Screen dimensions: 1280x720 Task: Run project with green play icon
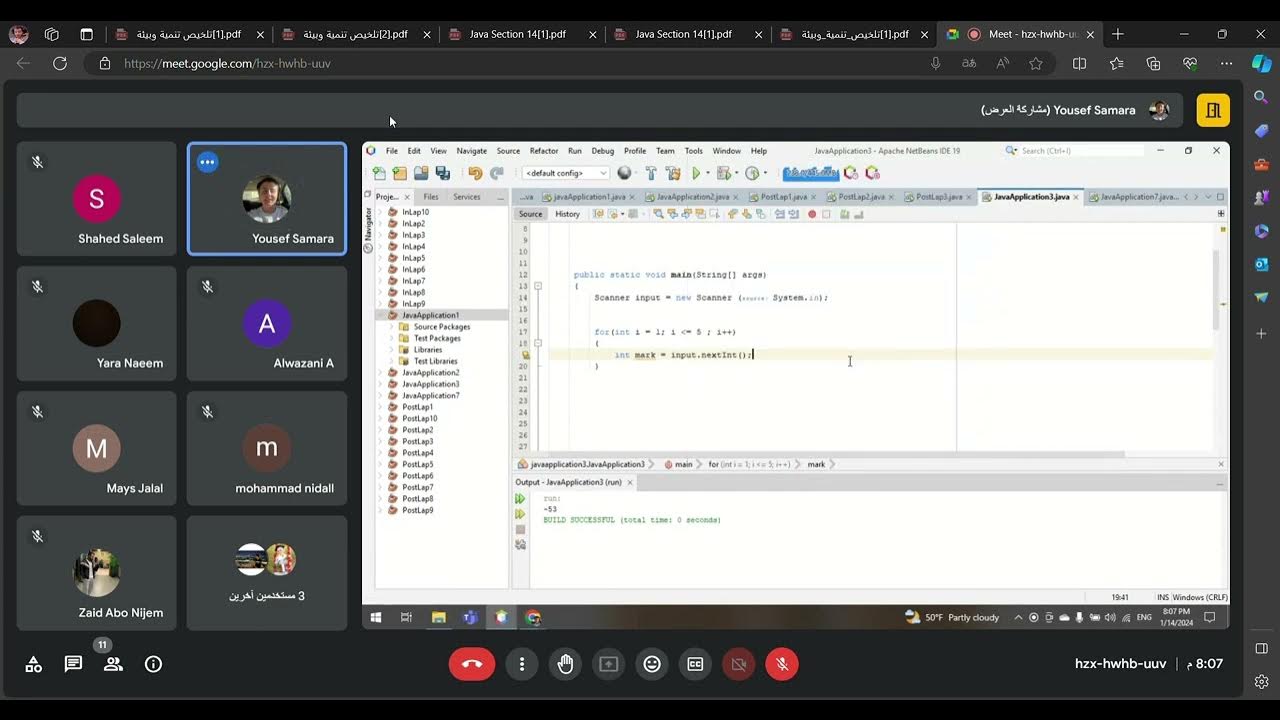[697, 173]
